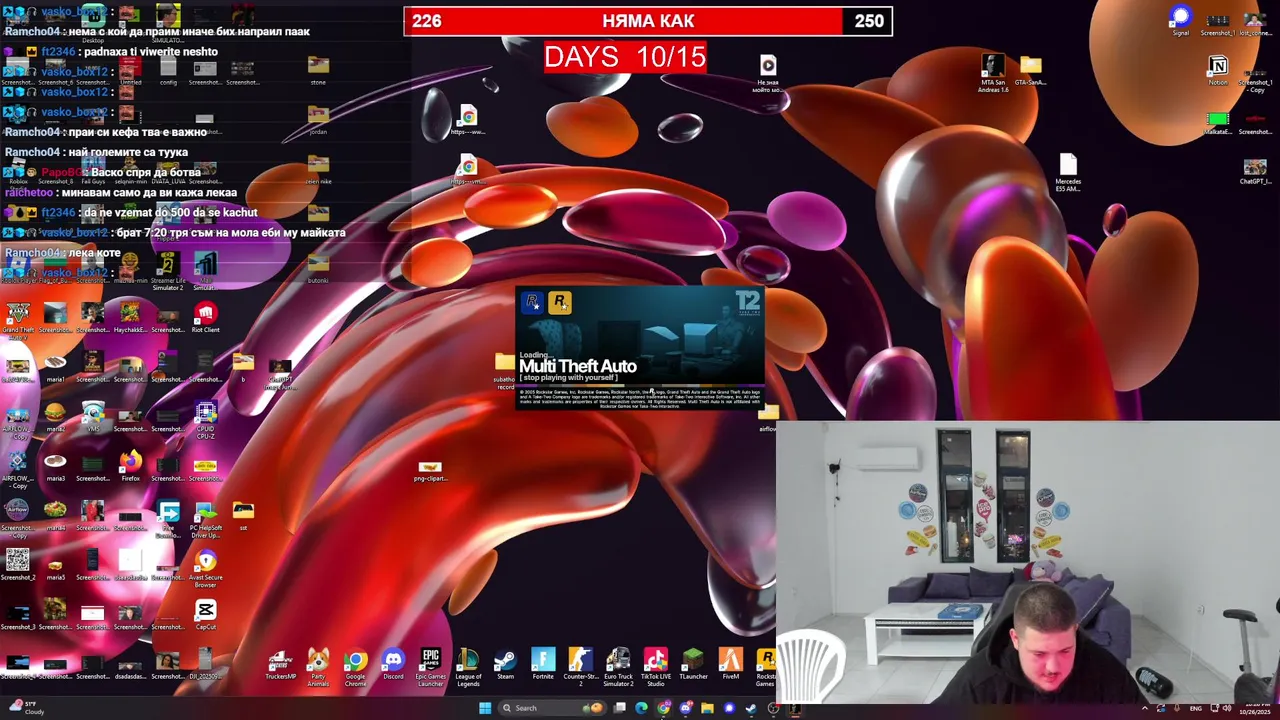The width and height of the screenshot is (1280, 720).
Task: Switch to Steam on the taskbar
Action: [x=750, y=708]
